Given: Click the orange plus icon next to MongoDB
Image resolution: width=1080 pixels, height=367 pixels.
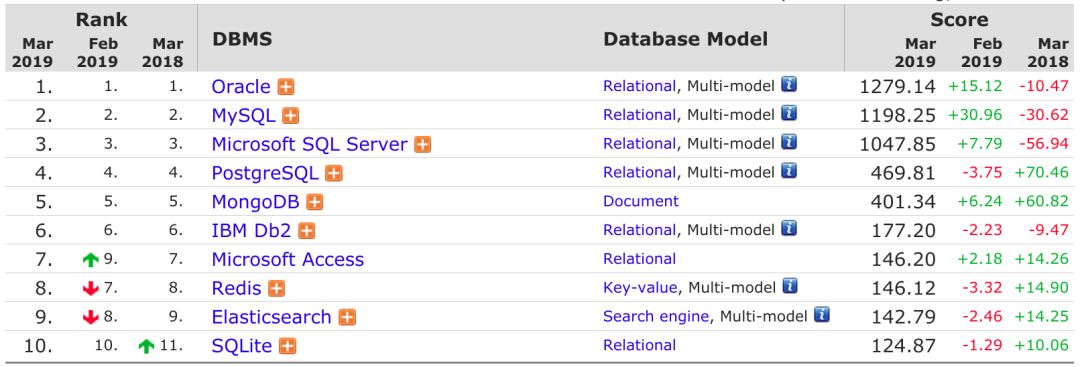Looking at the screenshot, I should pos(315,202).
